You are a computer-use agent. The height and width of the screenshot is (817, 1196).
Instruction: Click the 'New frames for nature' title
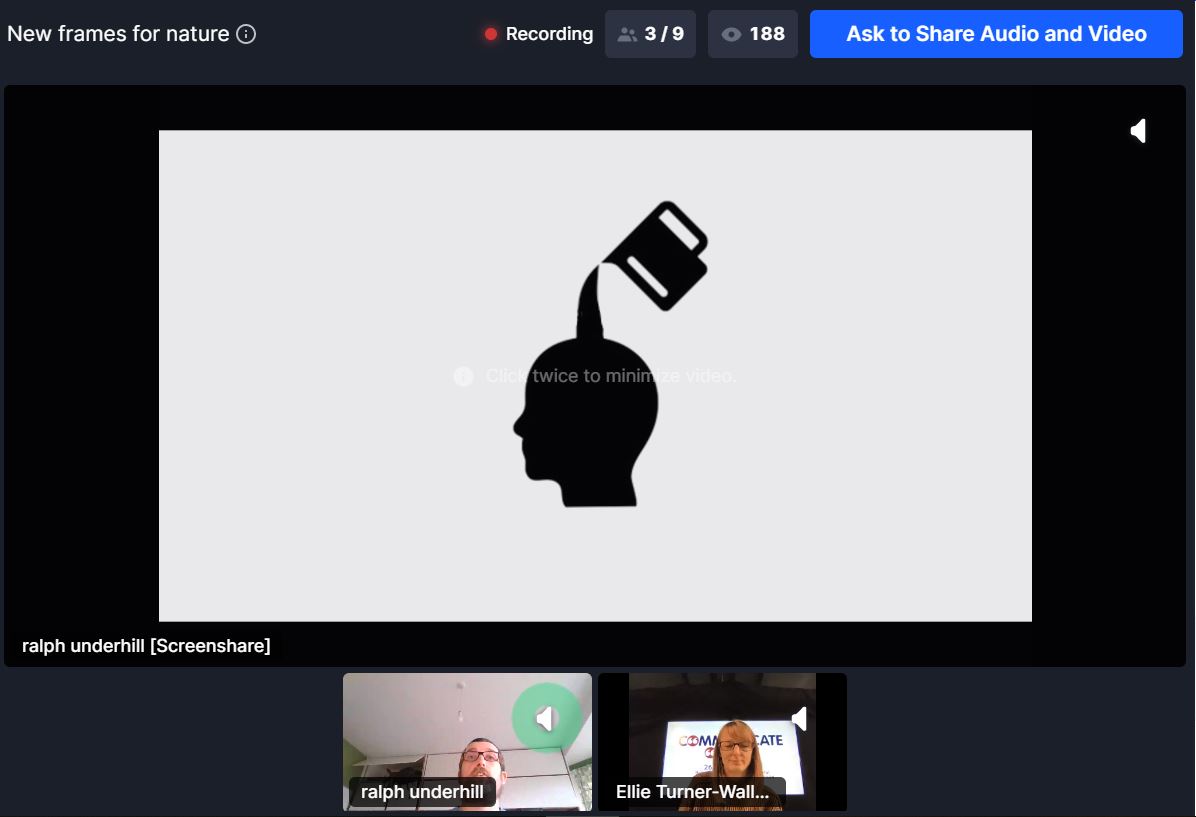tap(118, 34)
